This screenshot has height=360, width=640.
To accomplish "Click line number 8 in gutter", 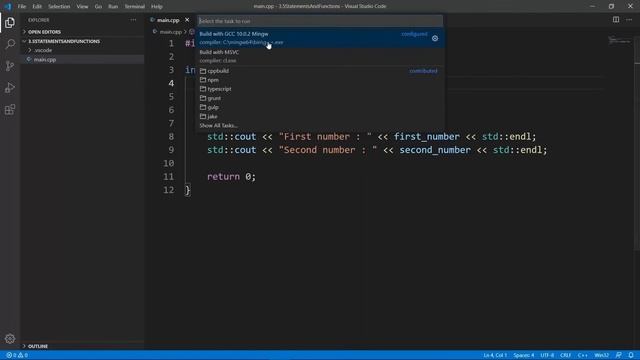I will point(171,137).
